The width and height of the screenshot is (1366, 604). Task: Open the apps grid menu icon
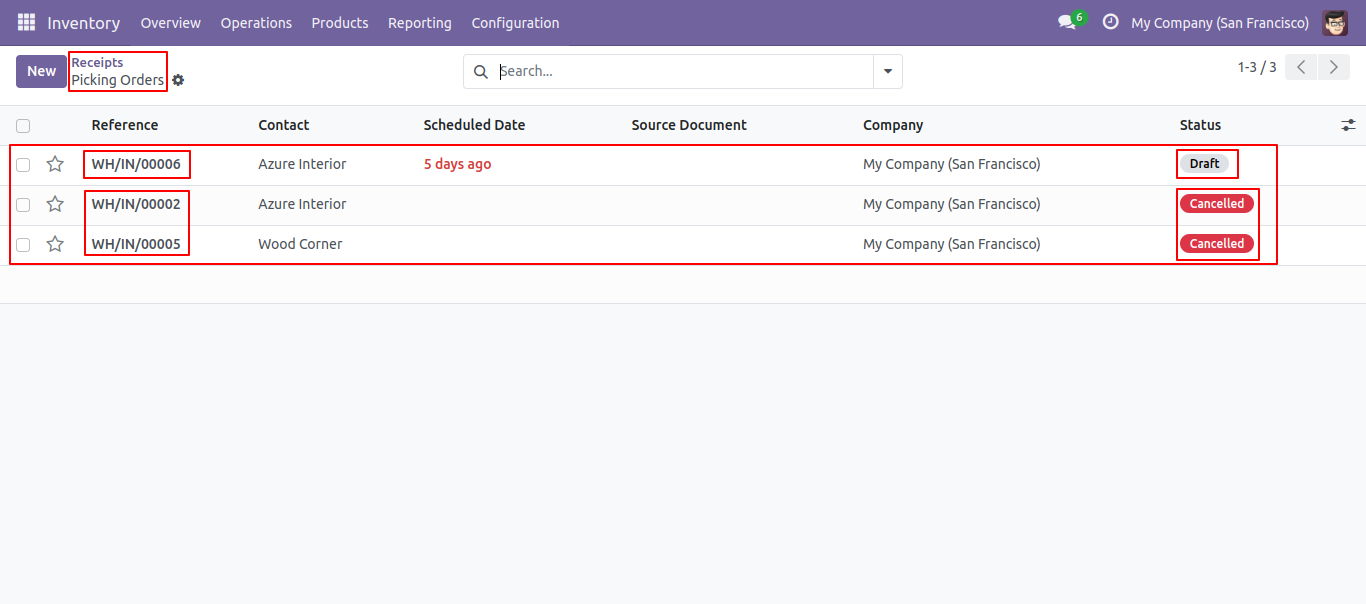tap(26, 22)
